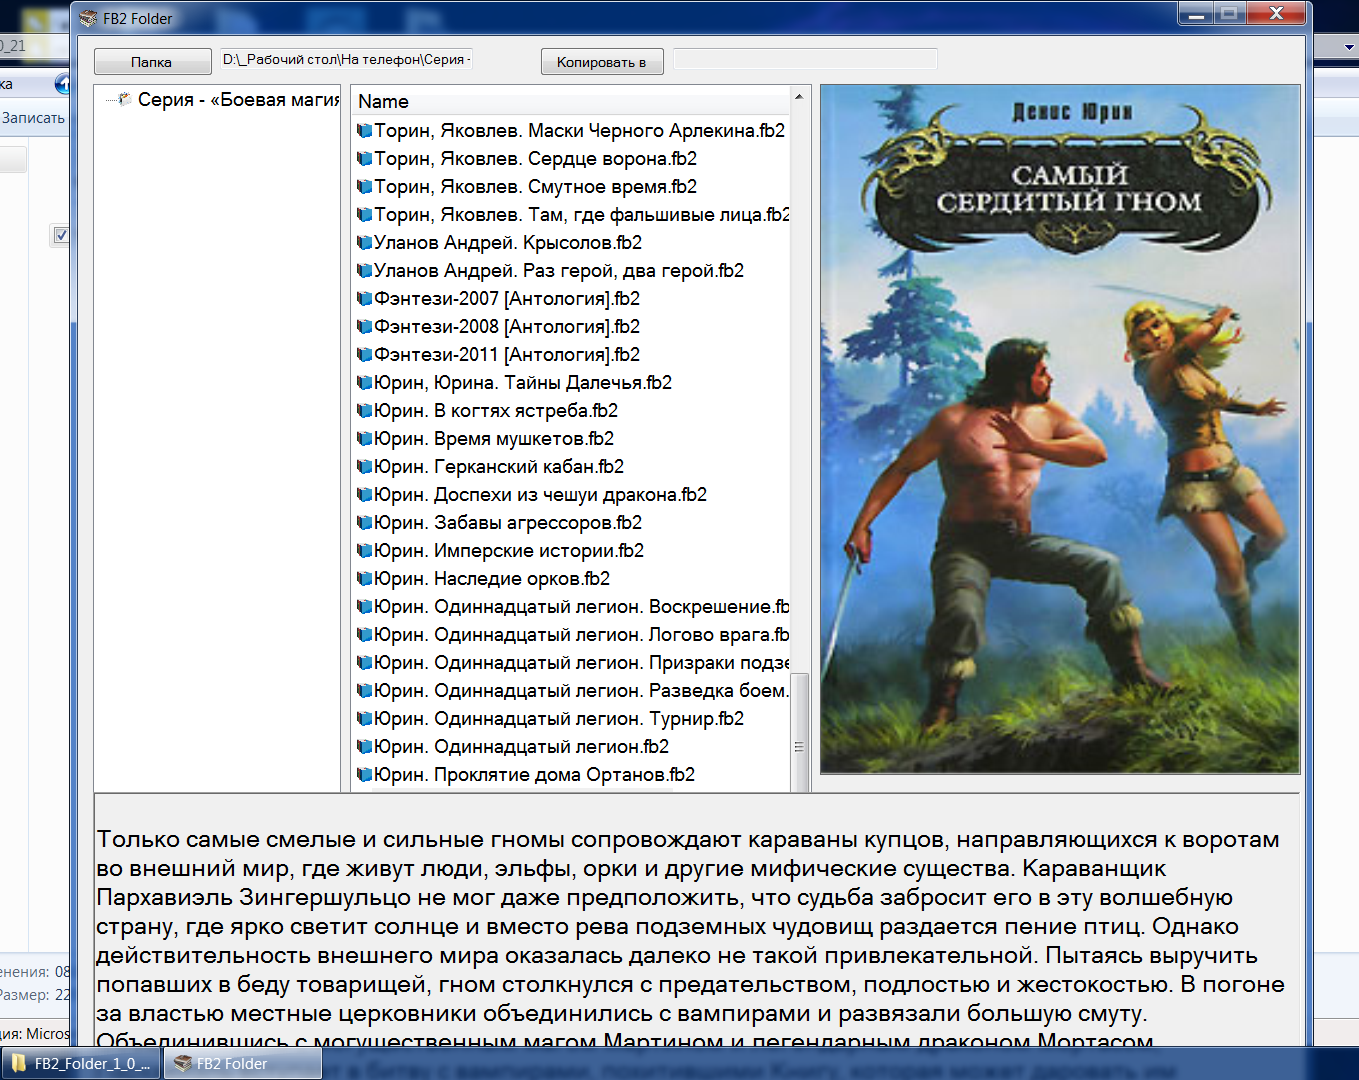The image size is (1359, 1080).
Task: Toggle the checkbox in the background window
Action: (61, 235)
